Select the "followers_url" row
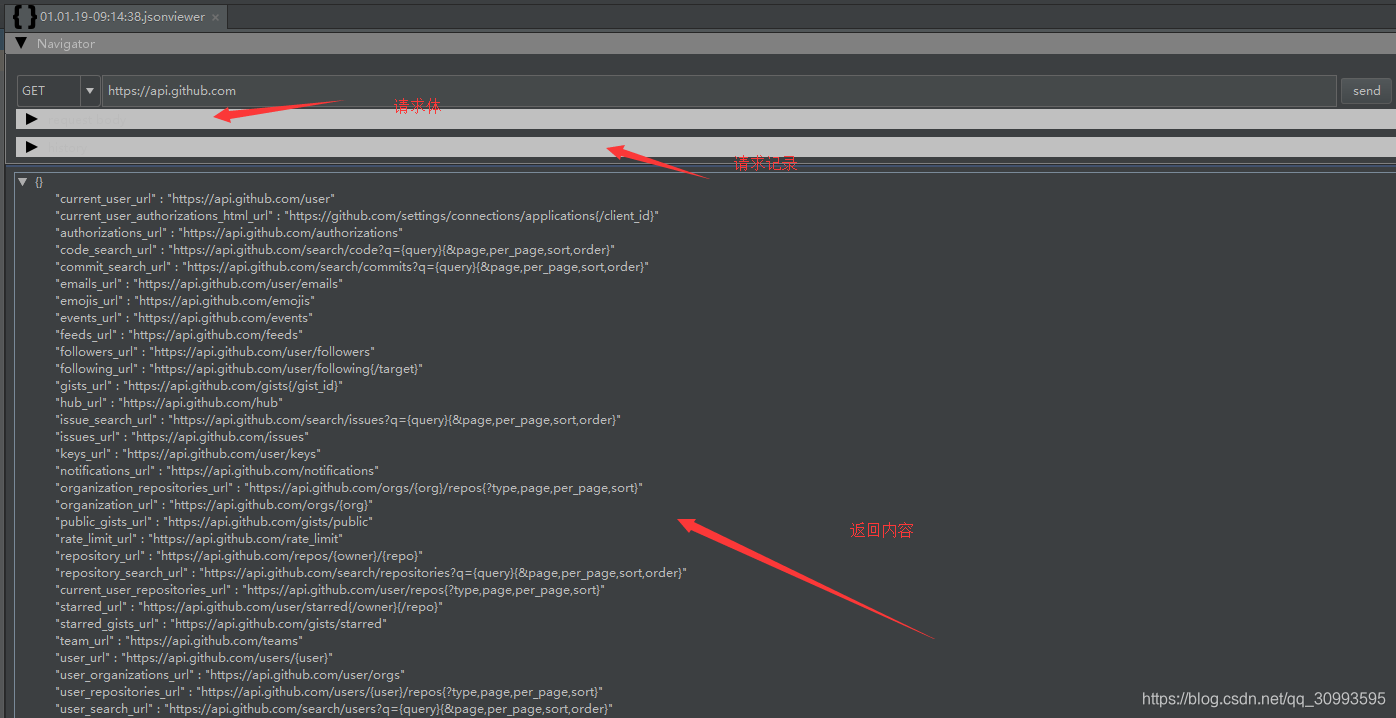 [215, 352]
